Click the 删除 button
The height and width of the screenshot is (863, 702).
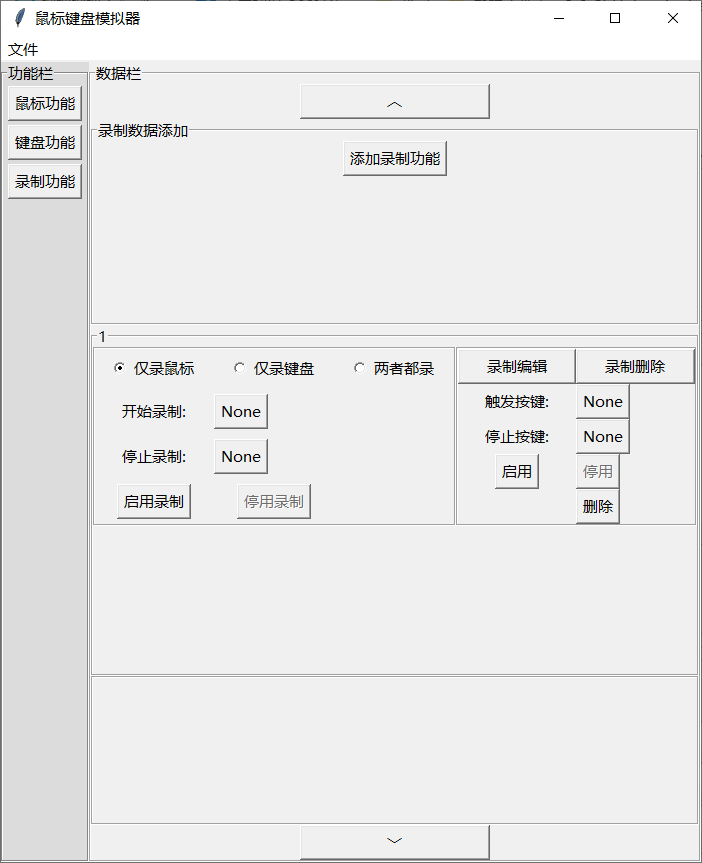click(x=597, y=506)
